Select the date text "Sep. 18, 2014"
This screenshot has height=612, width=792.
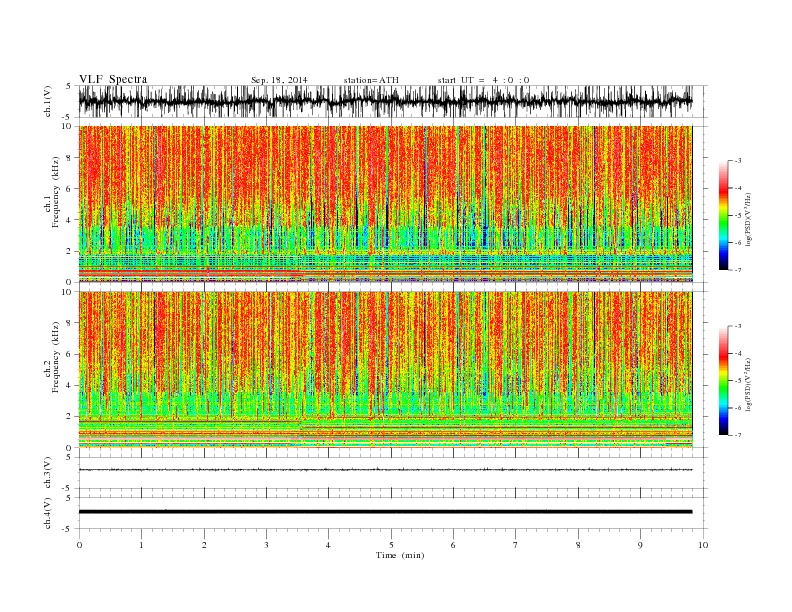279,80
